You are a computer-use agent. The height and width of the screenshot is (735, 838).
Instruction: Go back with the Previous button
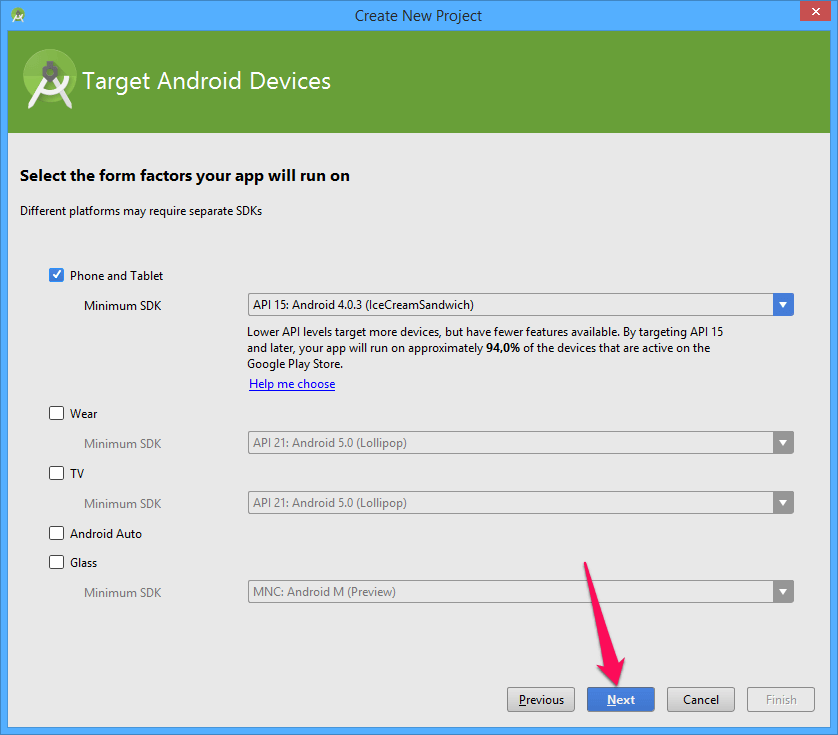541,700
